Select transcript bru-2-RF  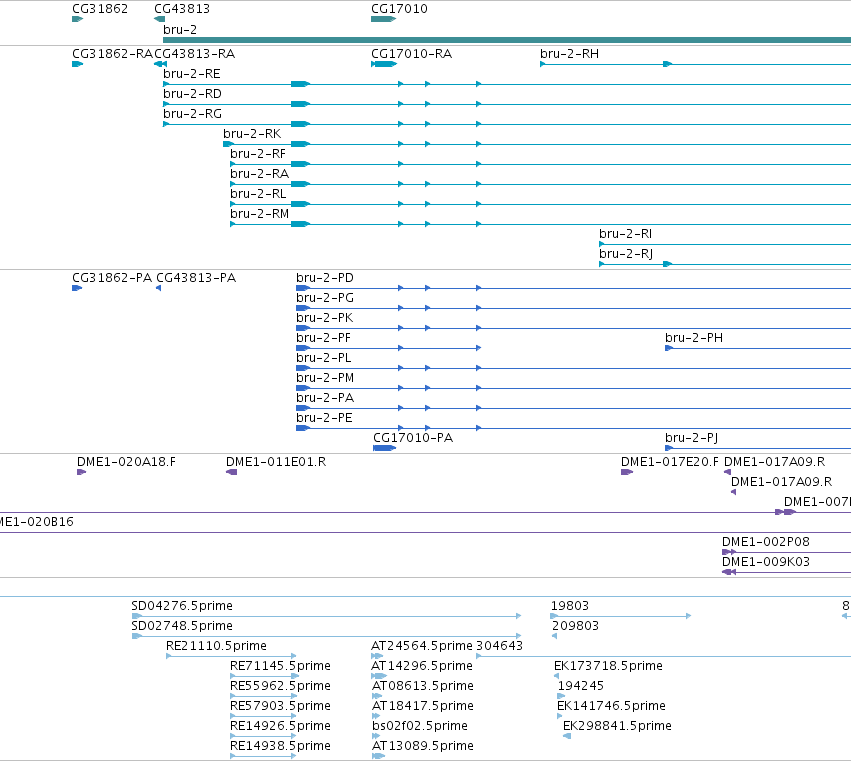click(x=258, y=154)
